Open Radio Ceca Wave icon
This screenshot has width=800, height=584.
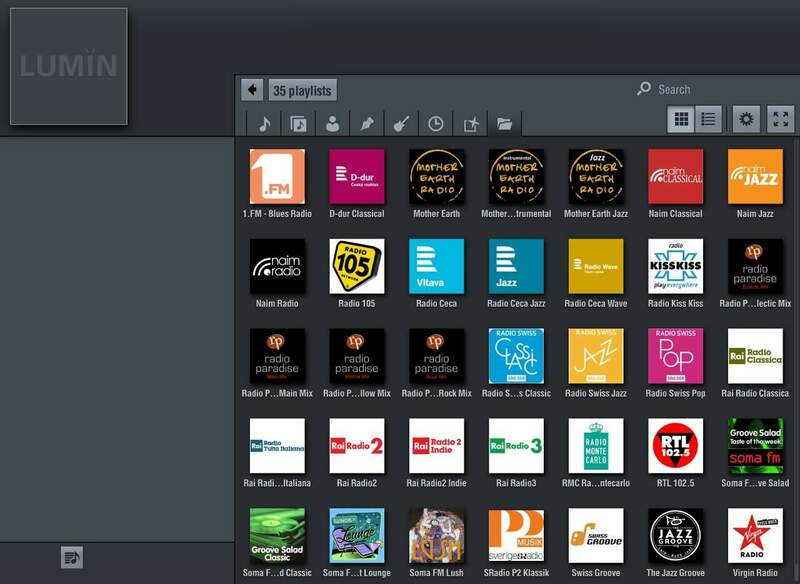coord(596,266)
